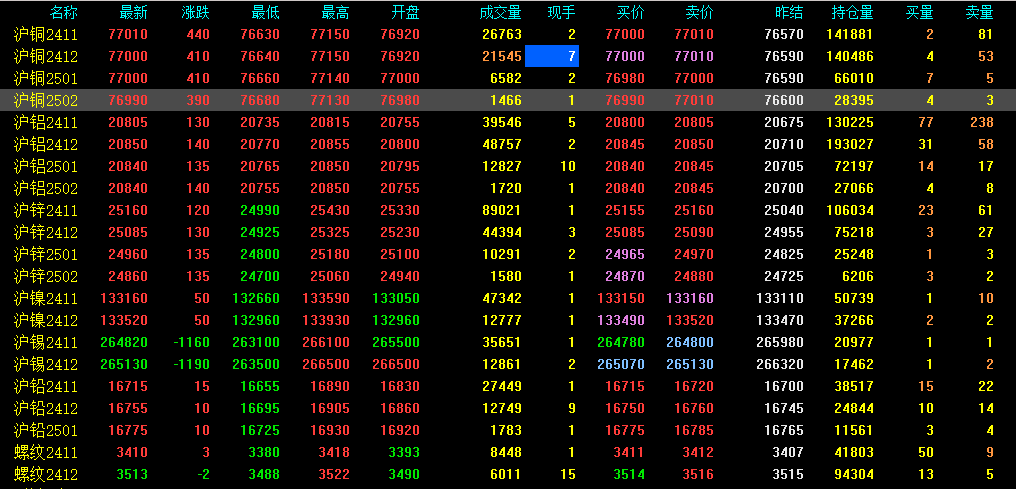
Task: Click 沪铝2412 volume value 48757
Action: pos(502,144)
